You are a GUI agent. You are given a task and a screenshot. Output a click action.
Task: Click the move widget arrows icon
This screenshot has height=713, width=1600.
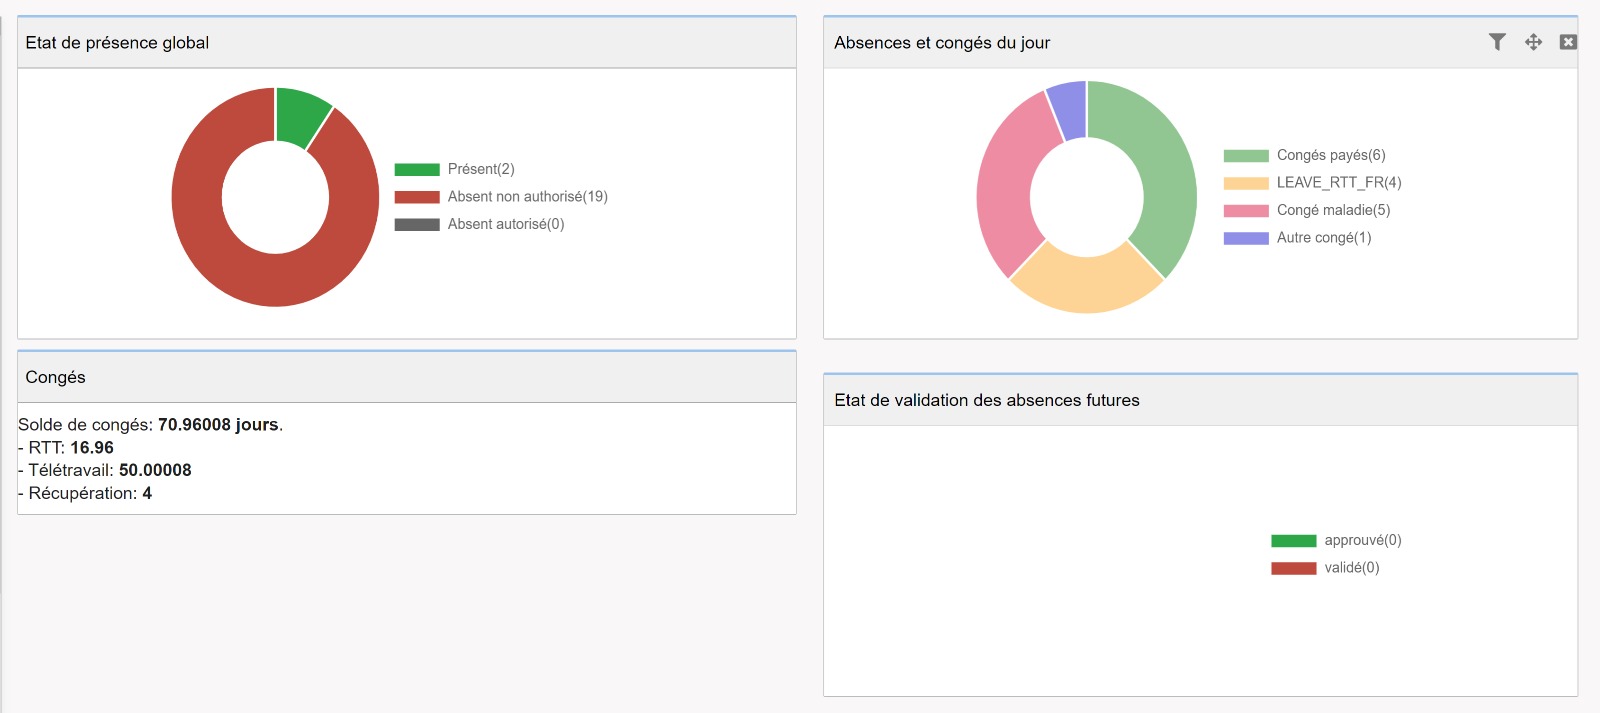[1533, 42]
